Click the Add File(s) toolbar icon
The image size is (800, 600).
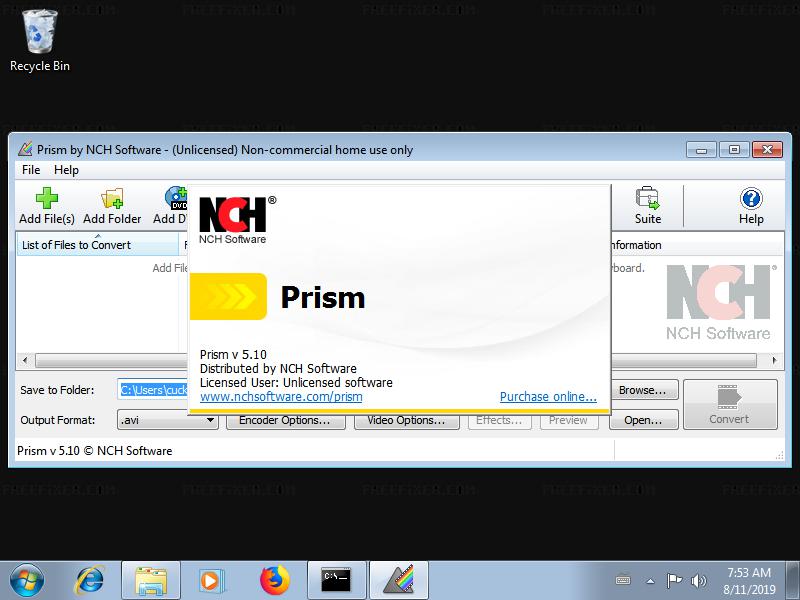(x=46, y=205)
